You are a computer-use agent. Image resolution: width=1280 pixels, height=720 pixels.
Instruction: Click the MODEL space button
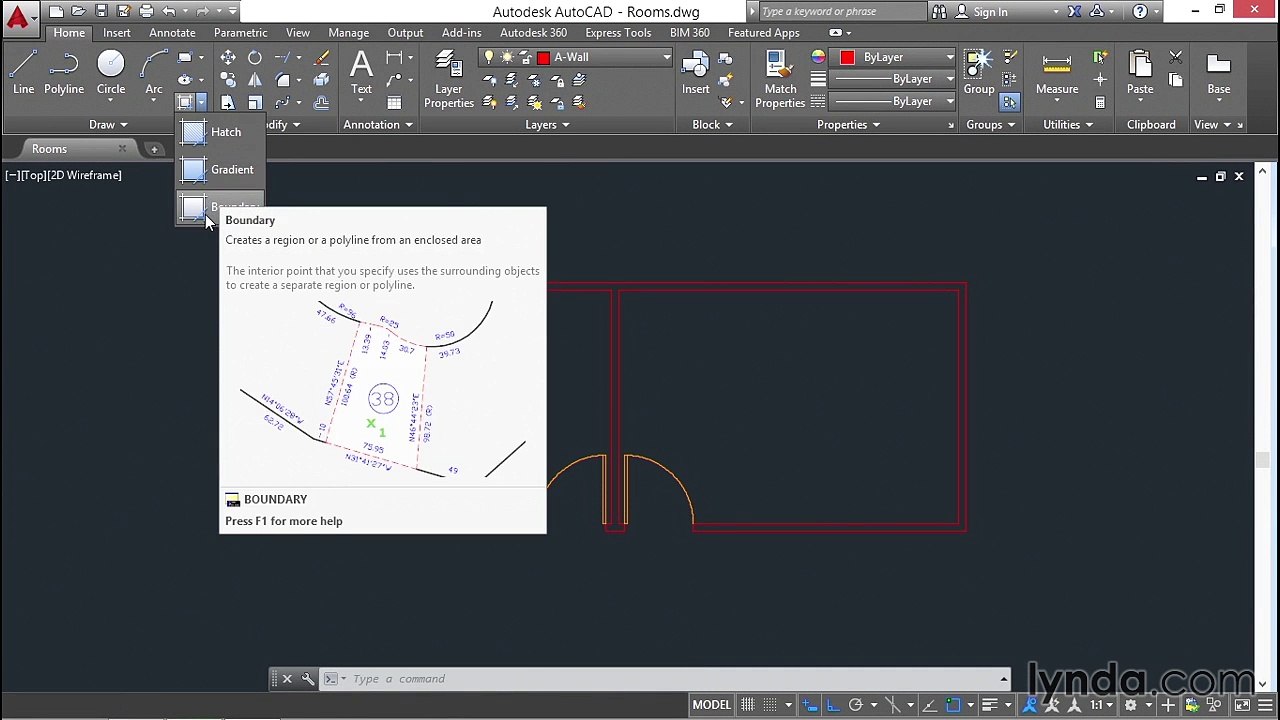[712, 705]
